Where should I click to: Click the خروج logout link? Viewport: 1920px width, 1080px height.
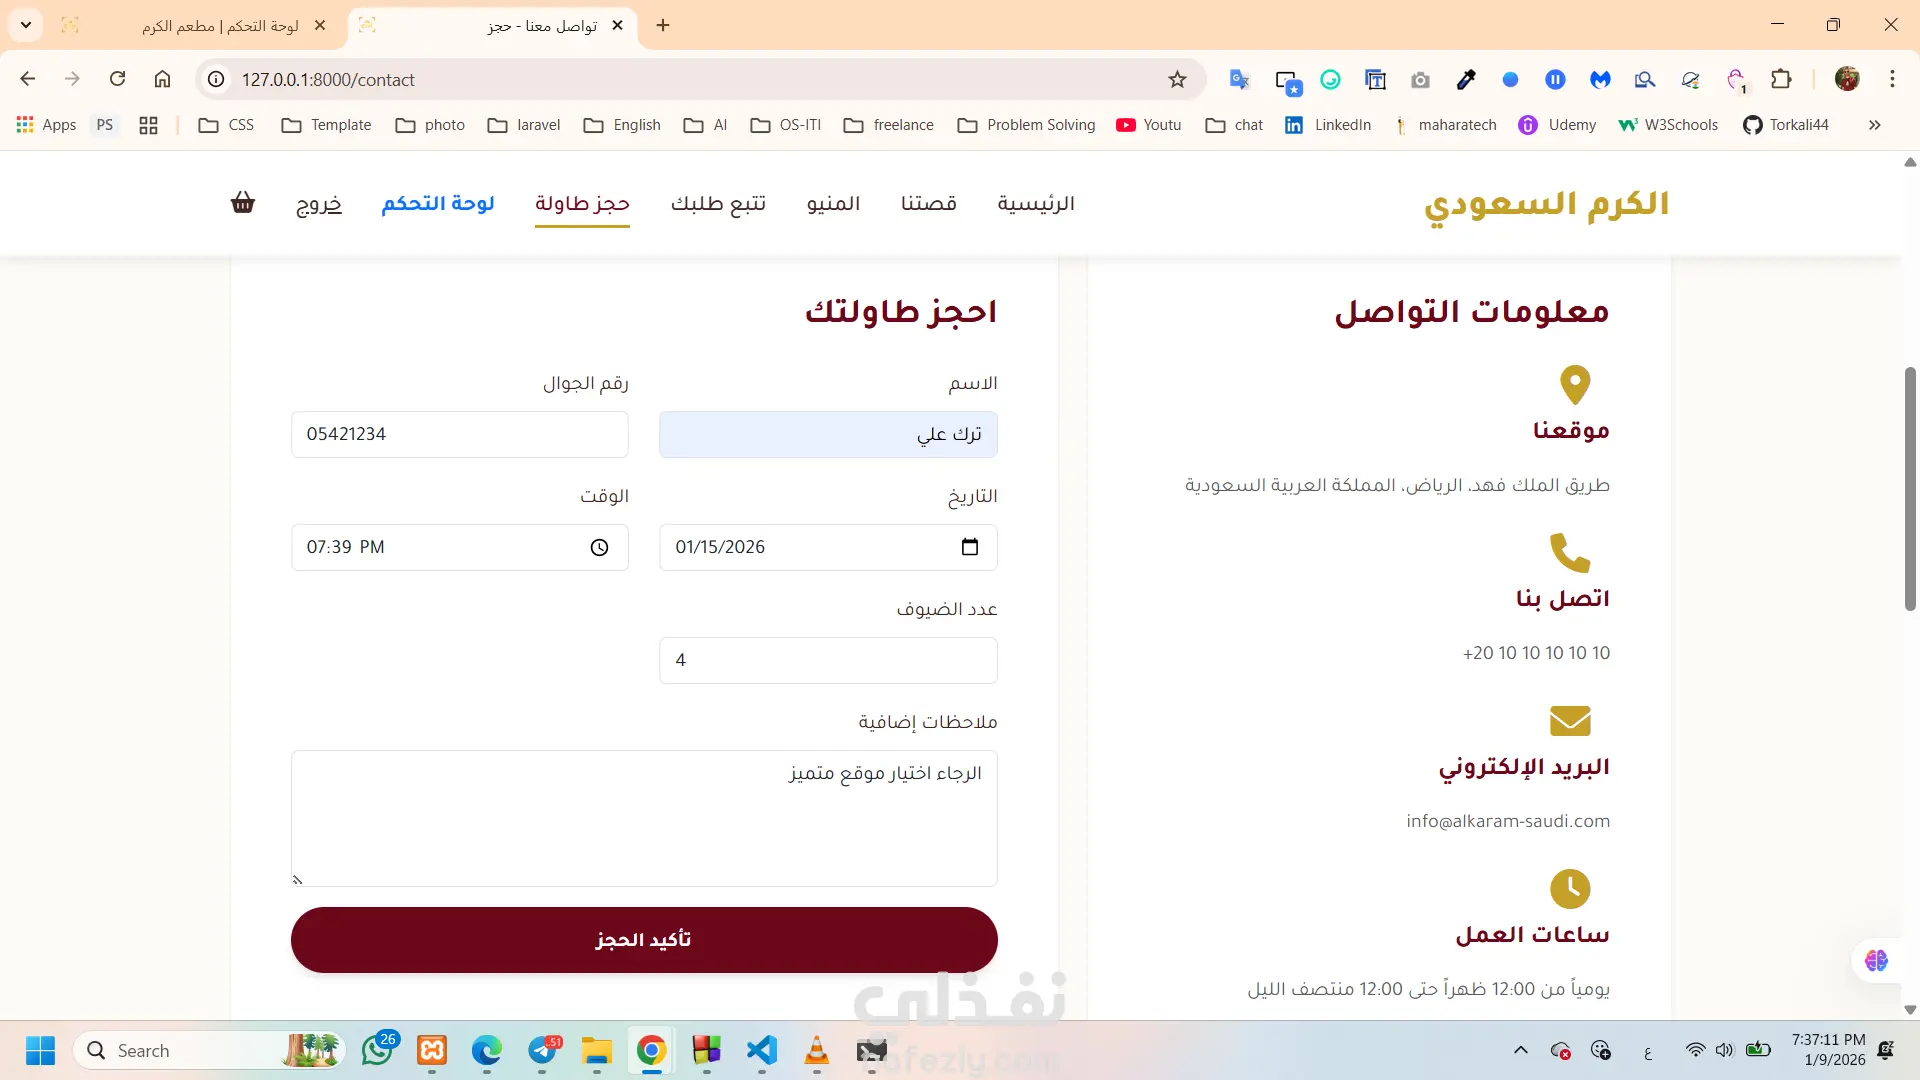[x=319, y=203]
